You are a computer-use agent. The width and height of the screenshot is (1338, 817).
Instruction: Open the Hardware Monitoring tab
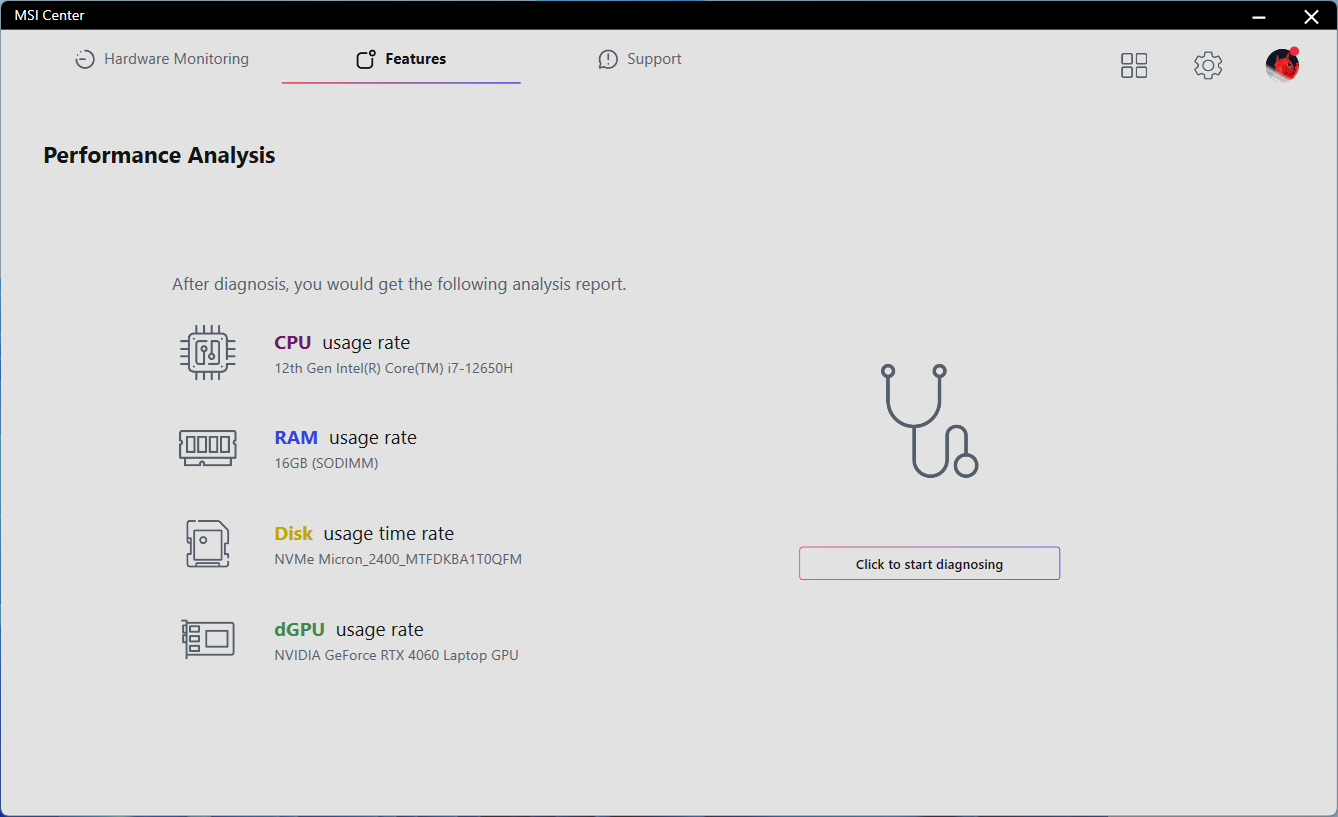point(162,59)
